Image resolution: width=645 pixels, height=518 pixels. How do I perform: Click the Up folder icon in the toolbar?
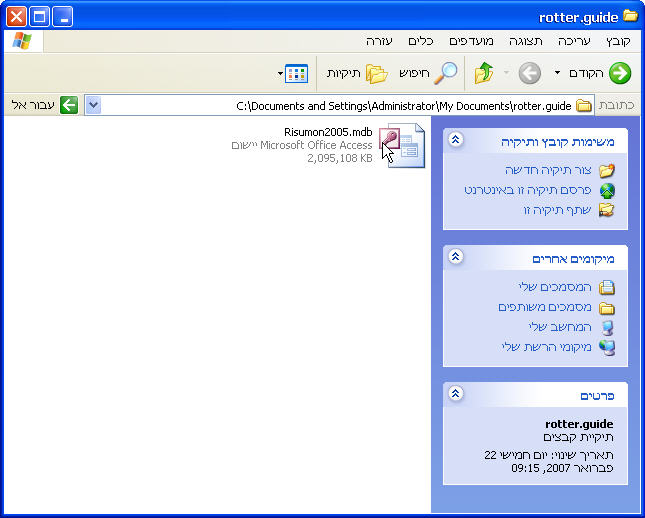[x=484, y=73]
